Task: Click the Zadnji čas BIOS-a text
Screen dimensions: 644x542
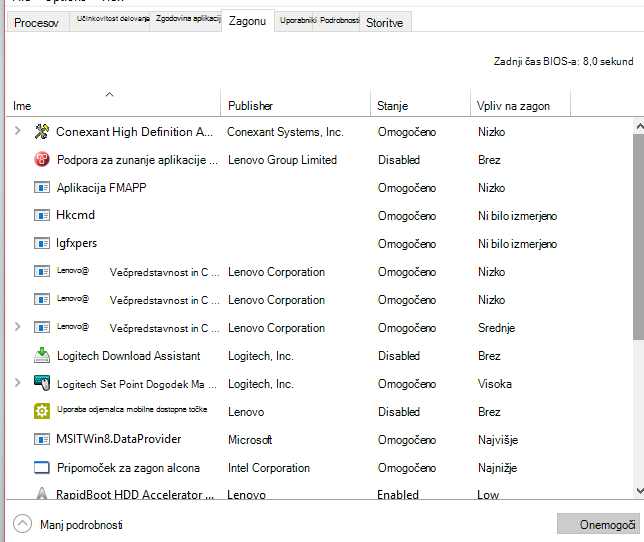Action: 564,61
